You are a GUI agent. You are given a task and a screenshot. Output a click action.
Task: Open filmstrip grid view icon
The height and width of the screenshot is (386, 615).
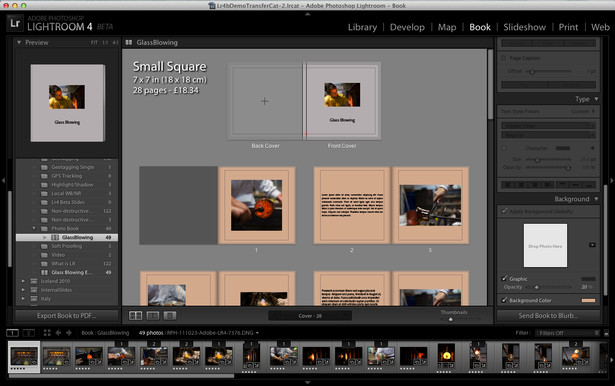click(x=47, y=333)
